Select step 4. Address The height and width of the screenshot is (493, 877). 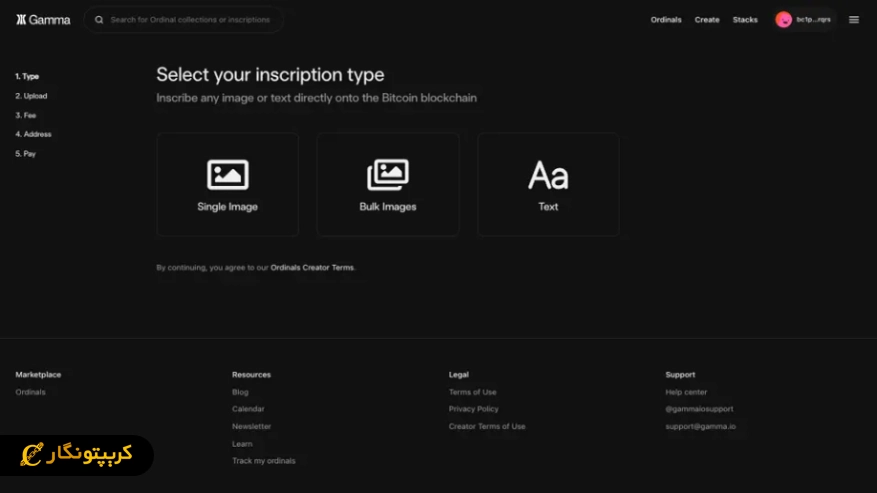click(x=34, y=134)
